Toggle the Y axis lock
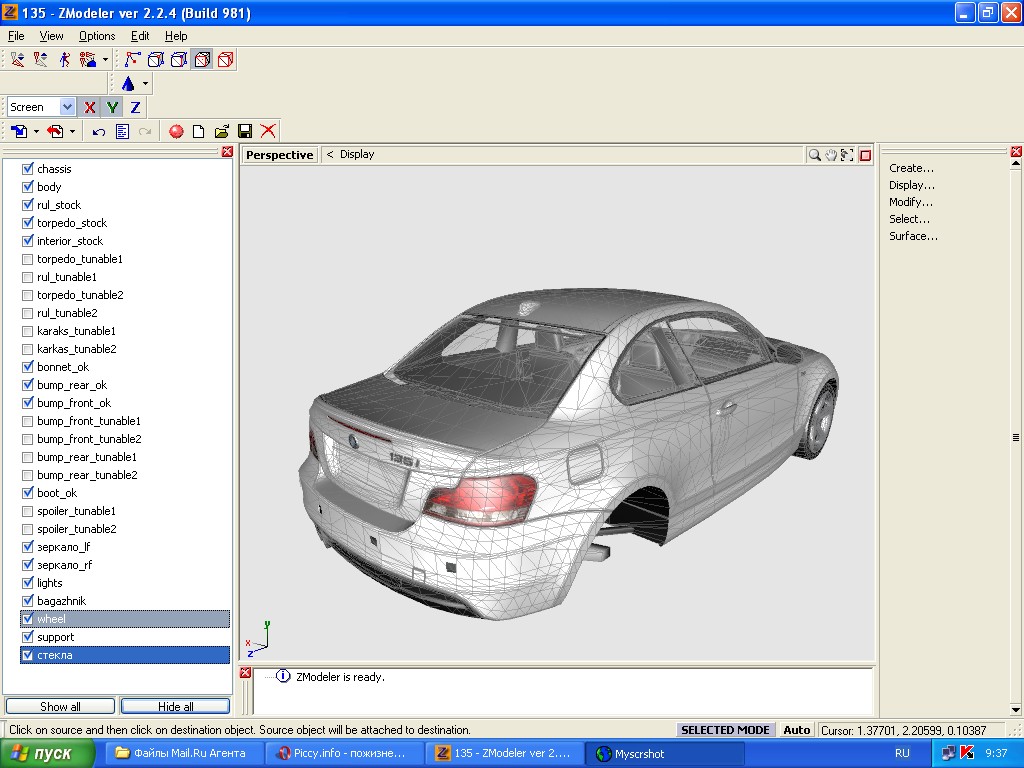 click(x=112, y=107)
